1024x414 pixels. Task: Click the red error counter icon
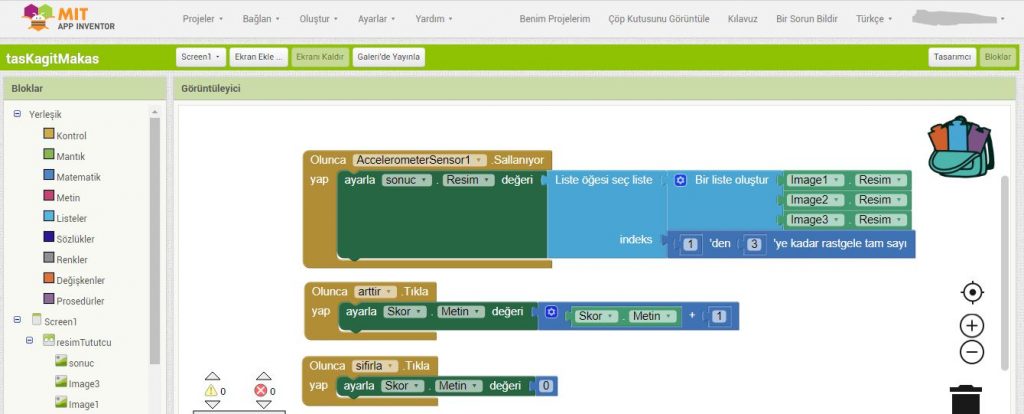point(262,391)
